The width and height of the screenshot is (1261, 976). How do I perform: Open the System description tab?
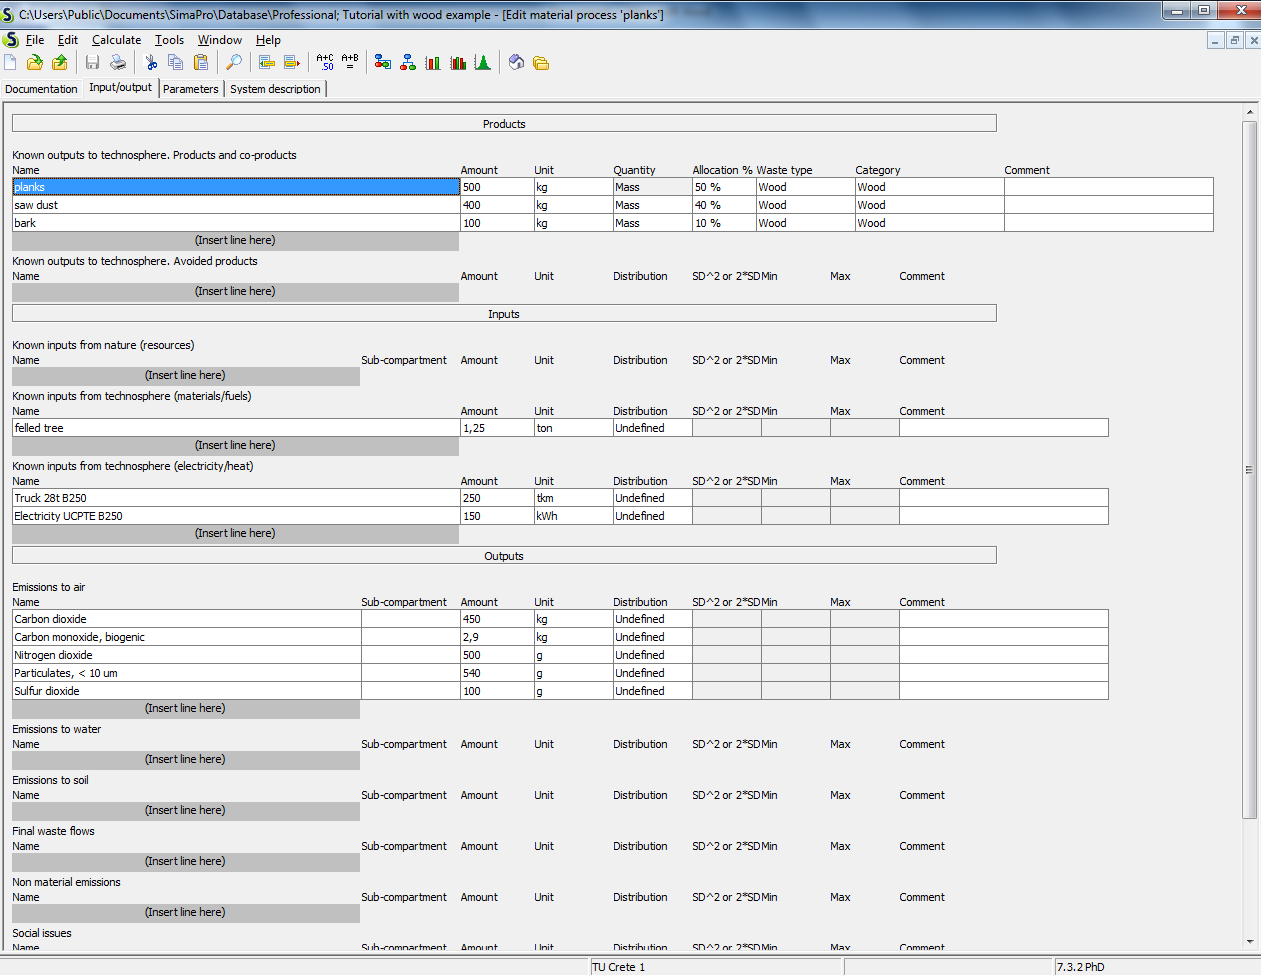[x=275, y=89]
